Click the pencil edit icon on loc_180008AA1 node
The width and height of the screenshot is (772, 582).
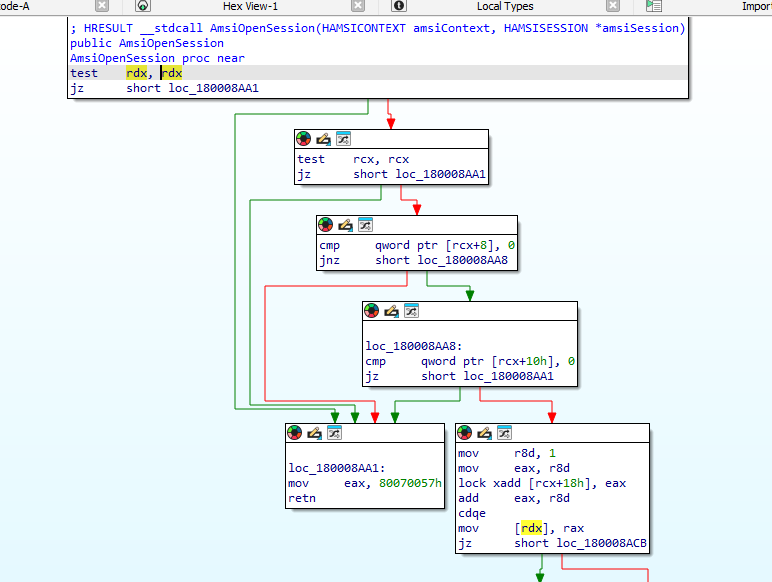point(314,433)
